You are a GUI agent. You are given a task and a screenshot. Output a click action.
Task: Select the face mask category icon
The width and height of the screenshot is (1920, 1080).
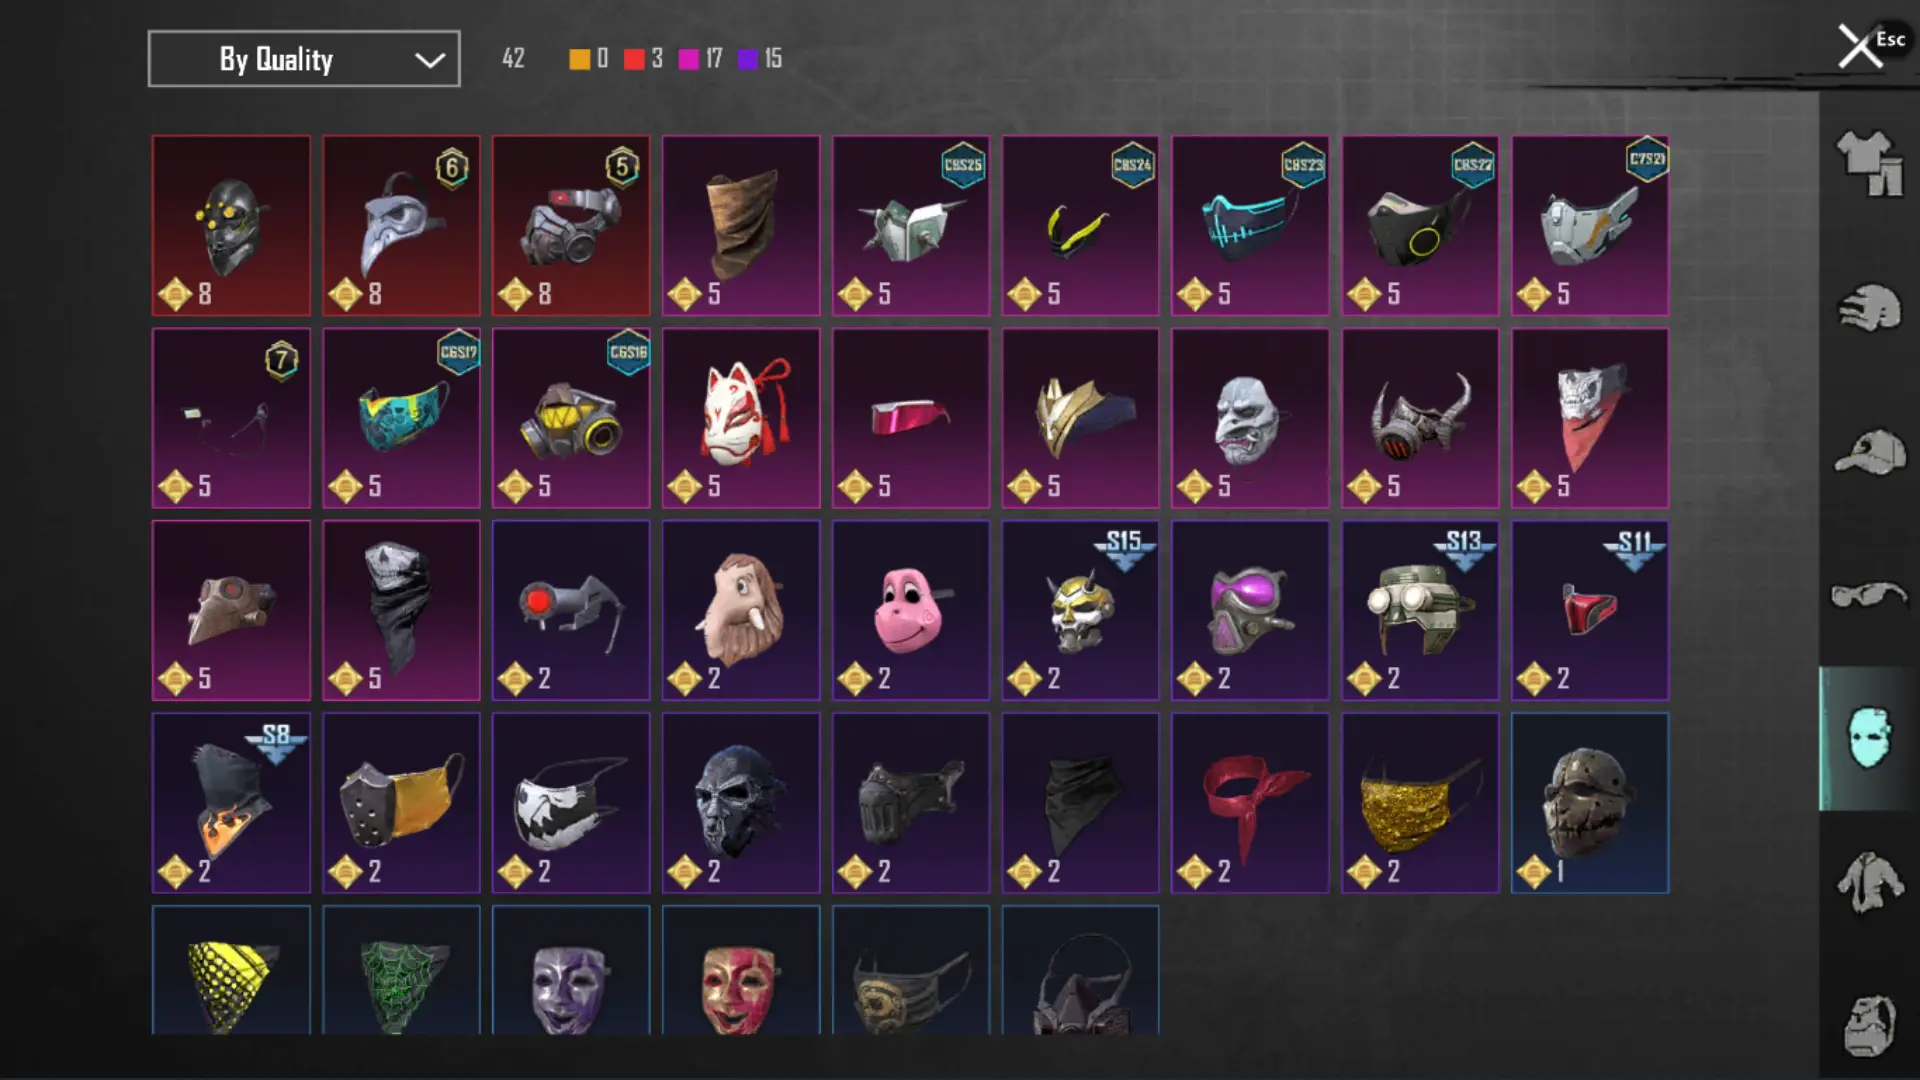coord(1869,738)
